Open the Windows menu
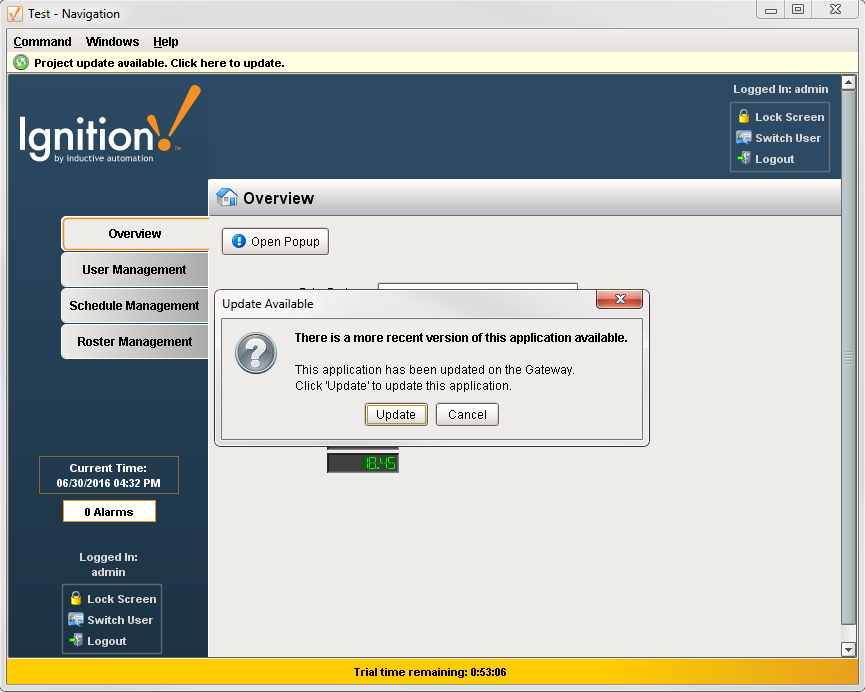 click(112, 42)
